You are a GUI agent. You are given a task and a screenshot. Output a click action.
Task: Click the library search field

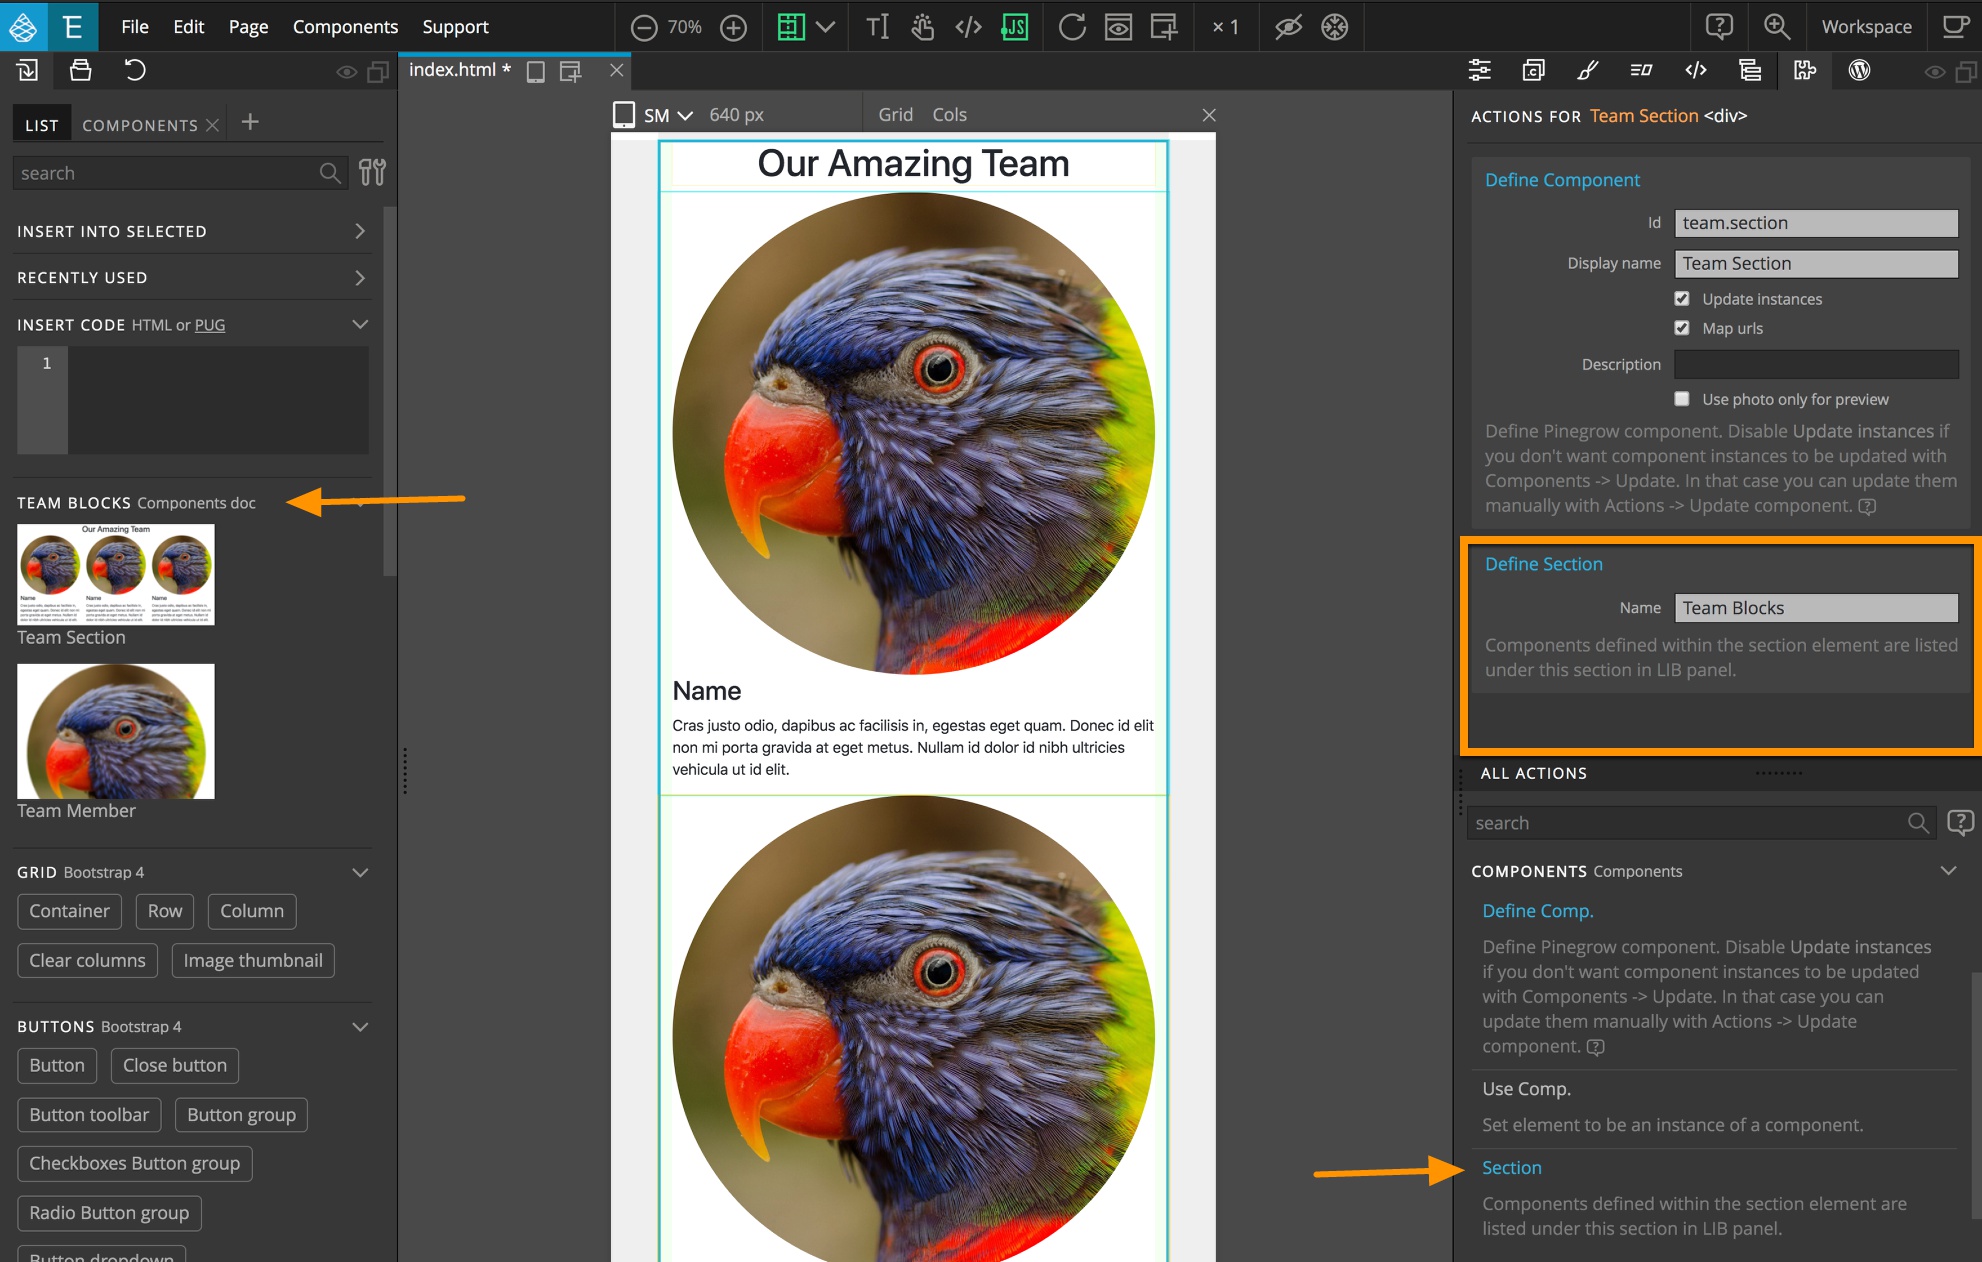pyautogui.click(x=180, y=173)
